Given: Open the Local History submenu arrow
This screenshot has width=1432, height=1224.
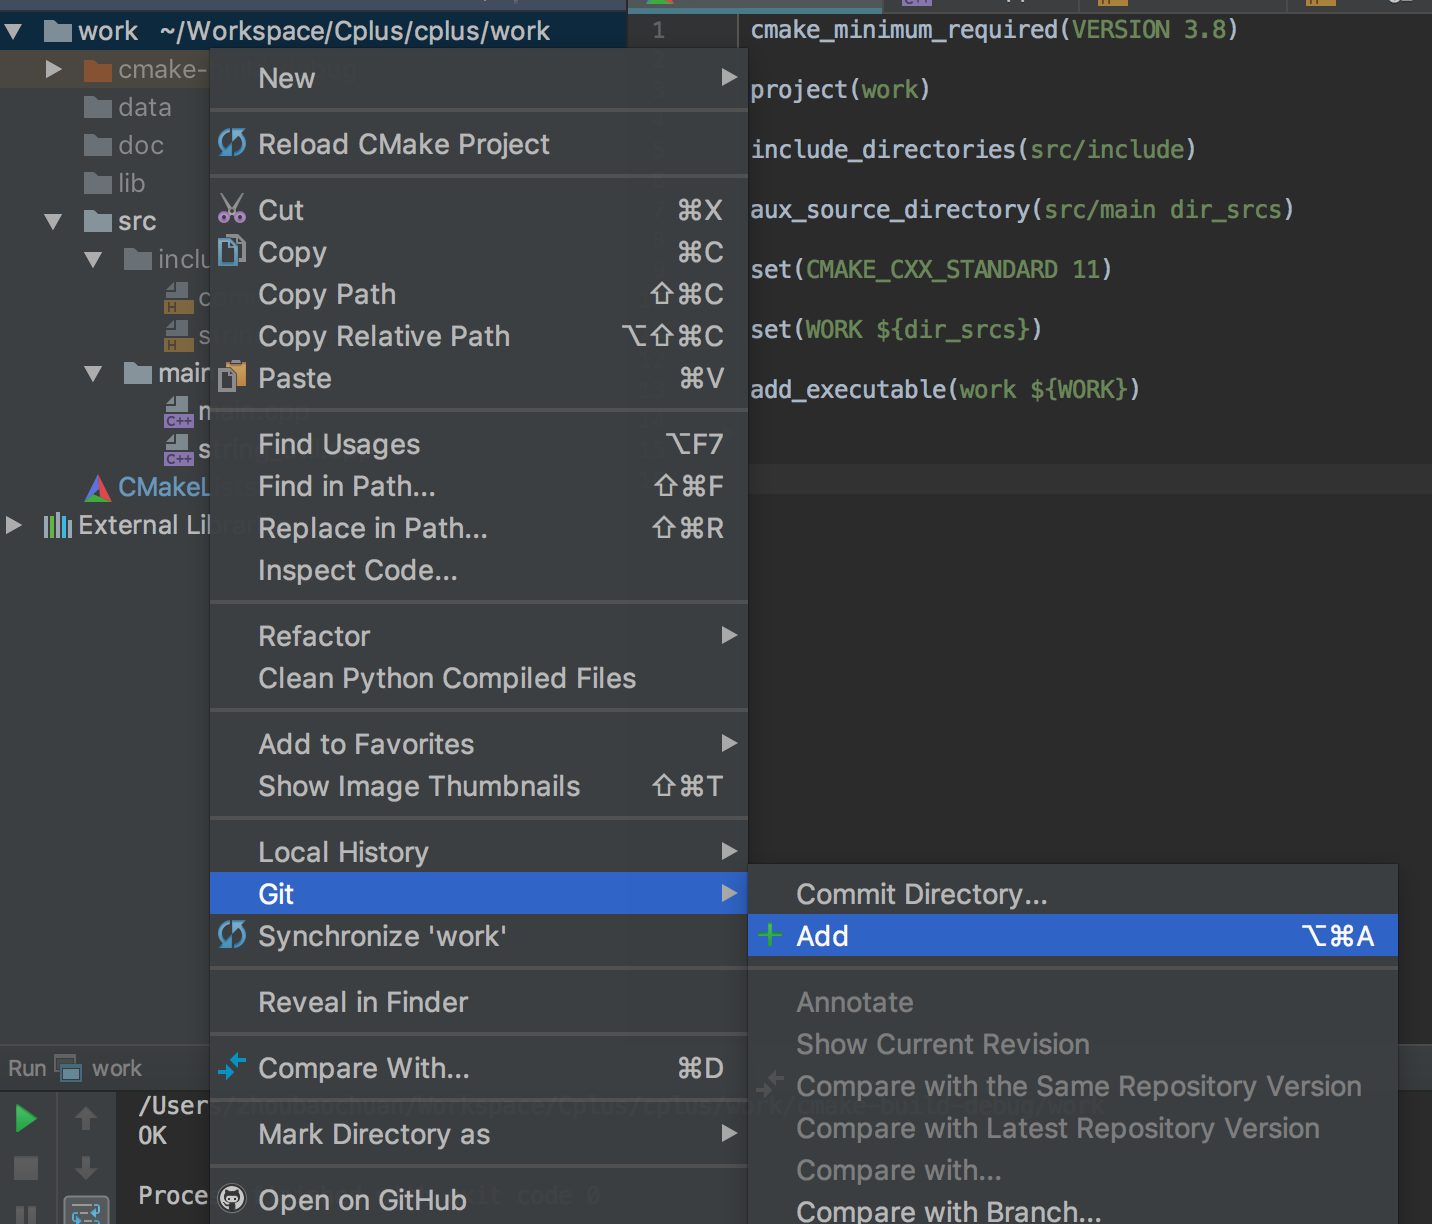Looking at the screenshot, I should [729, 851].
